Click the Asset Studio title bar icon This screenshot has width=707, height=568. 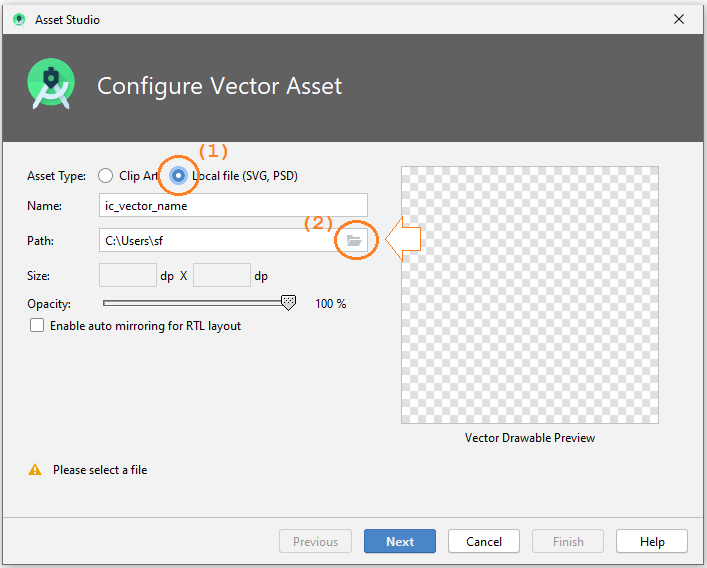(x=19, y=19)
